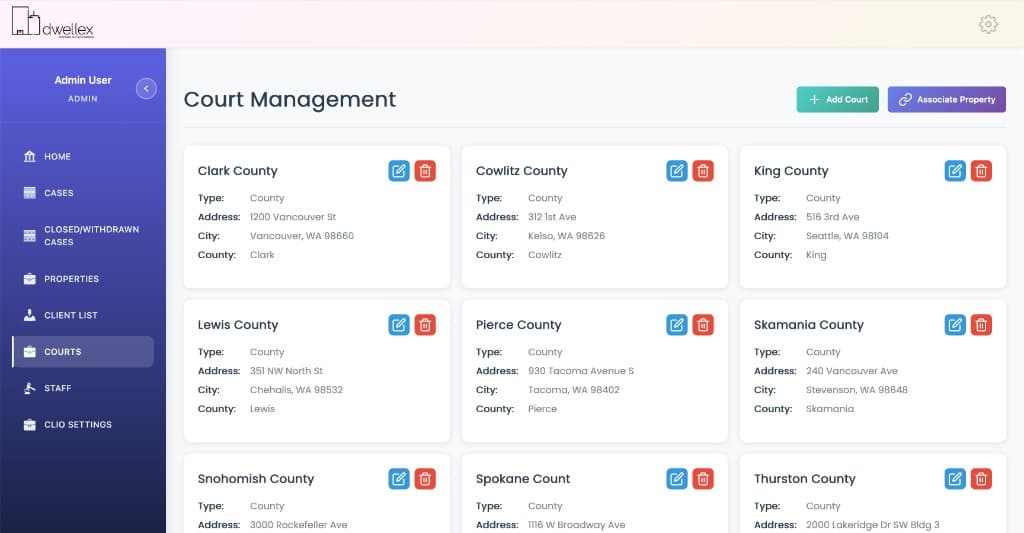Click address 930 Tacoma Avenue S
The height and width of the screenshot is (533, 1024).
point(581,371)
